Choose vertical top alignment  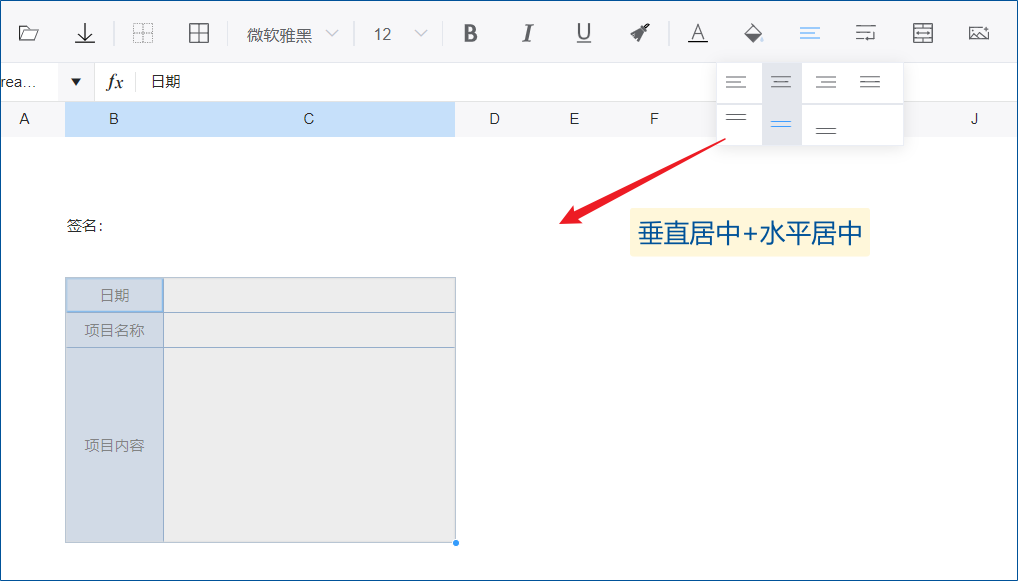[x=736, y=118]
